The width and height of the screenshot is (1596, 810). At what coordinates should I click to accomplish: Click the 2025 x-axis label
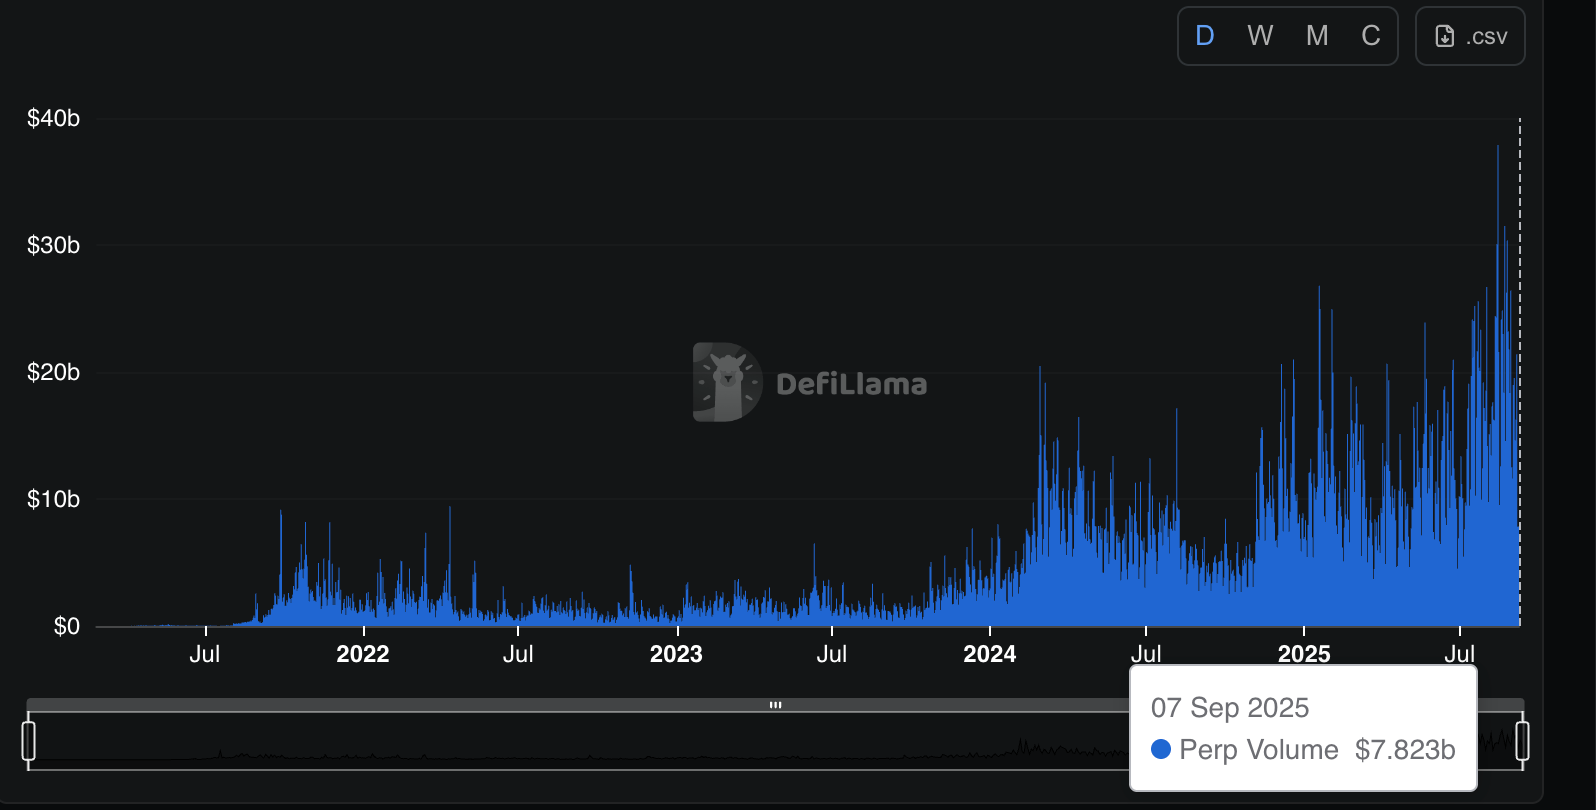pos(1304,654)
